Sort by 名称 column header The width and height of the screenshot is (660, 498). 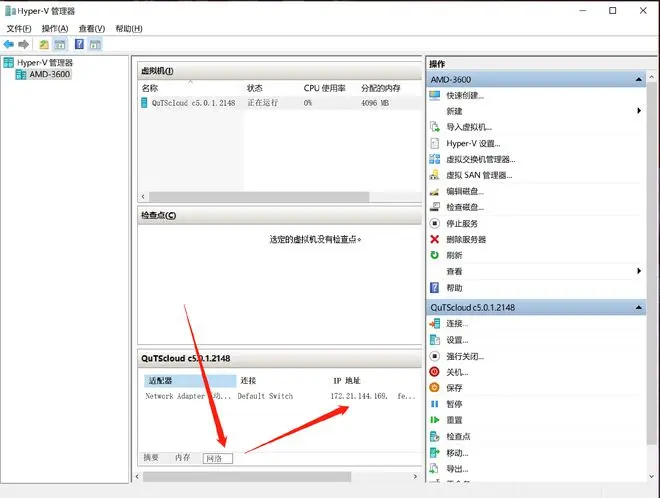[x=150, y=88]
